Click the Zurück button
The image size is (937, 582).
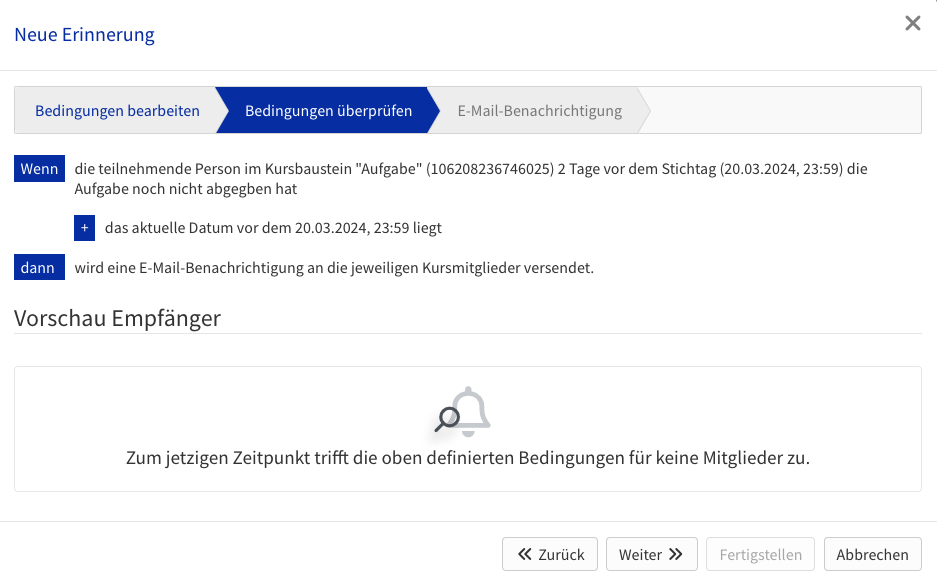[x=550, y=555]
